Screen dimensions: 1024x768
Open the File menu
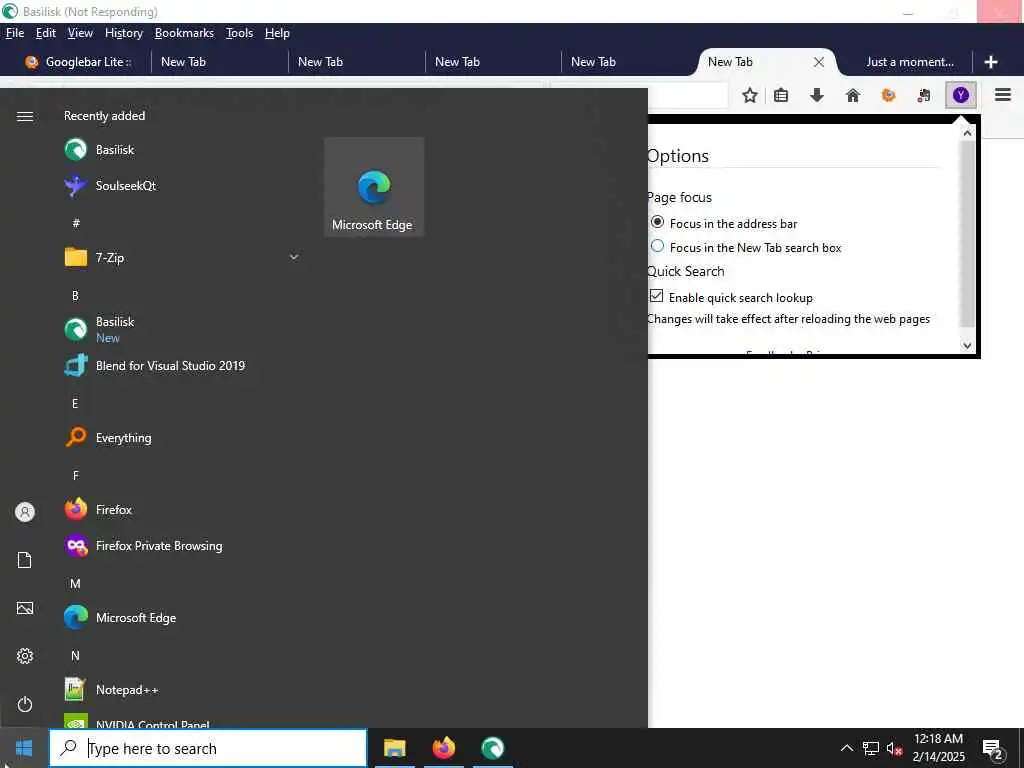(14, 33)
